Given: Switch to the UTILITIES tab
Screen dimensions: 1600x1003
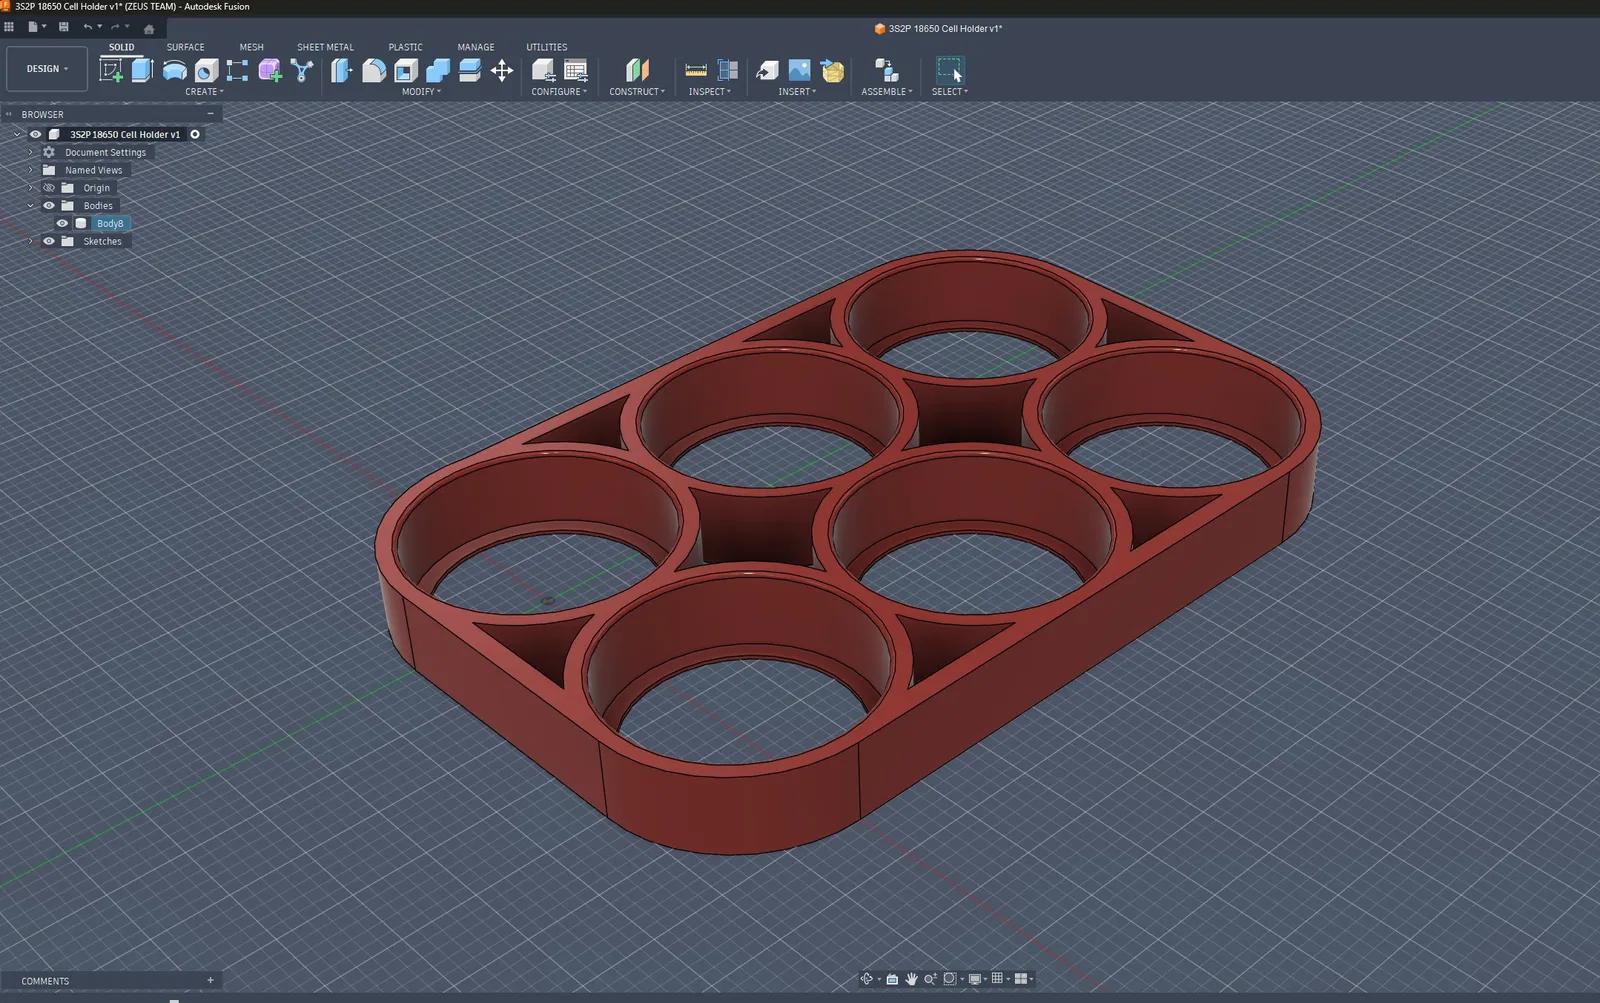Looking at the screenshot, I should click(x=546, y=47).
